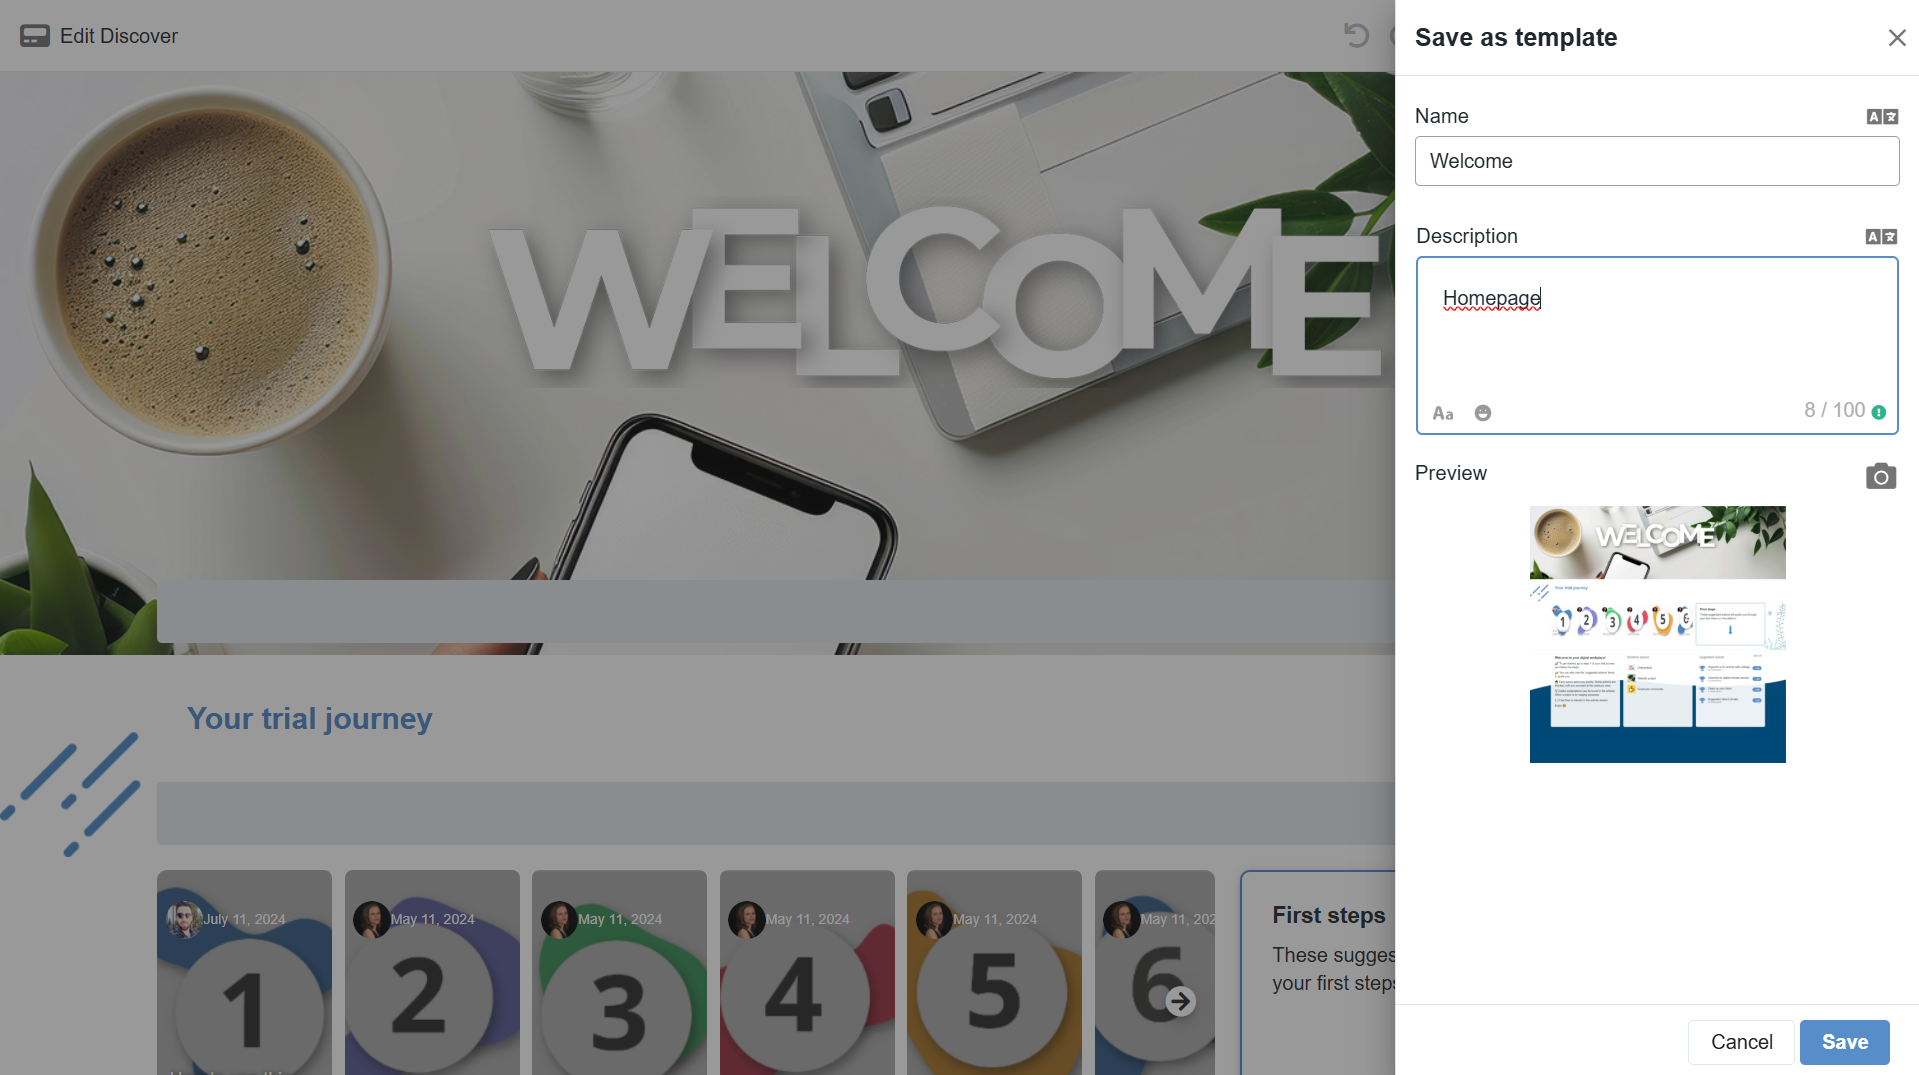The height and width of the screenshot is (1075, 1919).
Task: Open the emoji picker in Description
Action: click(x=1482, y=413)
